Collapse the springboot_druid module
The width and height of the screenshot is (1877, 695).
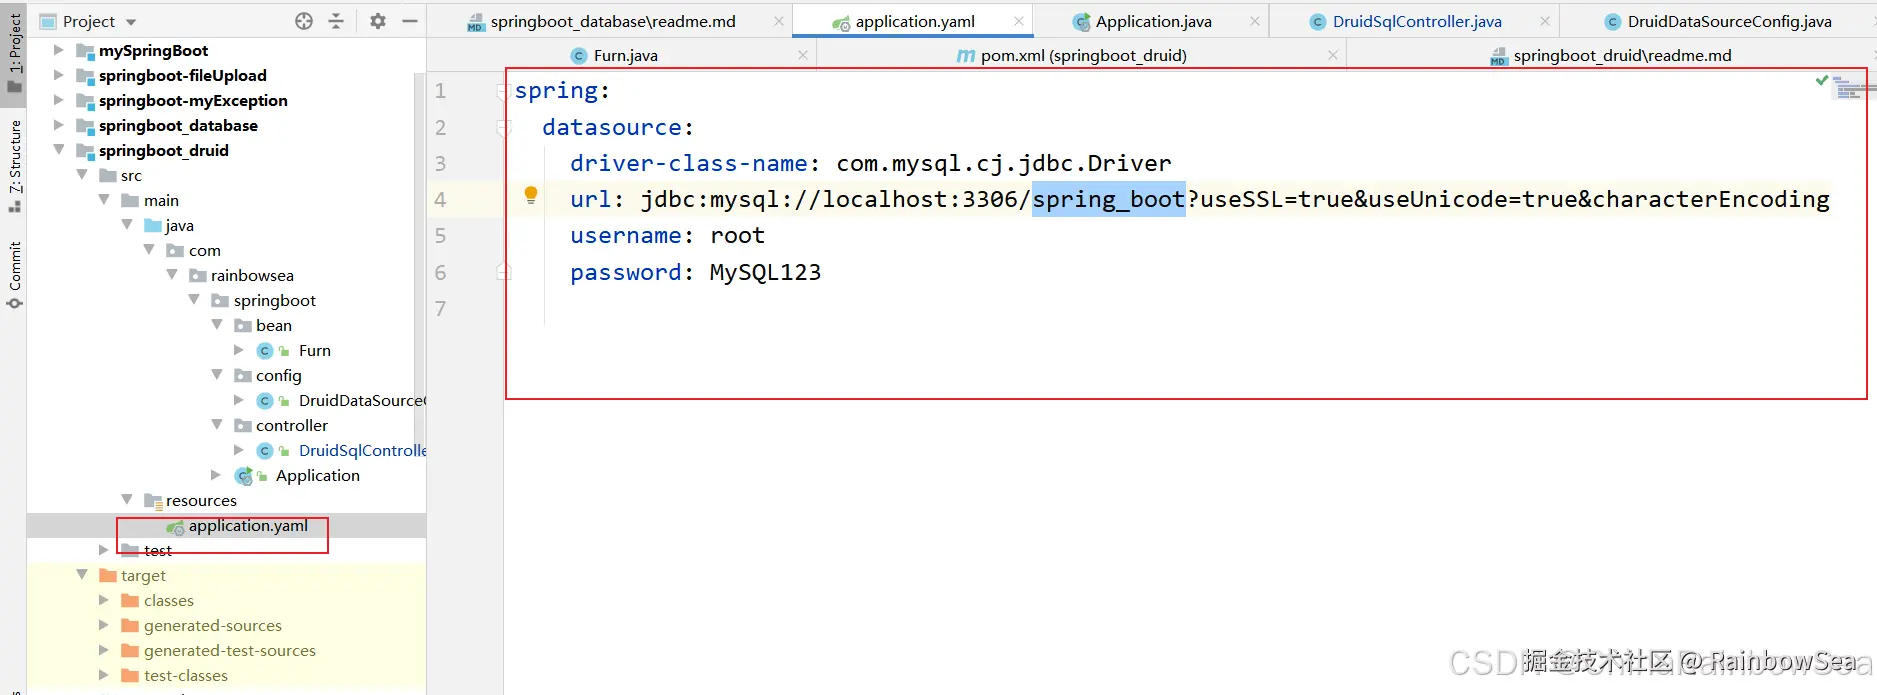pos(58,150)
